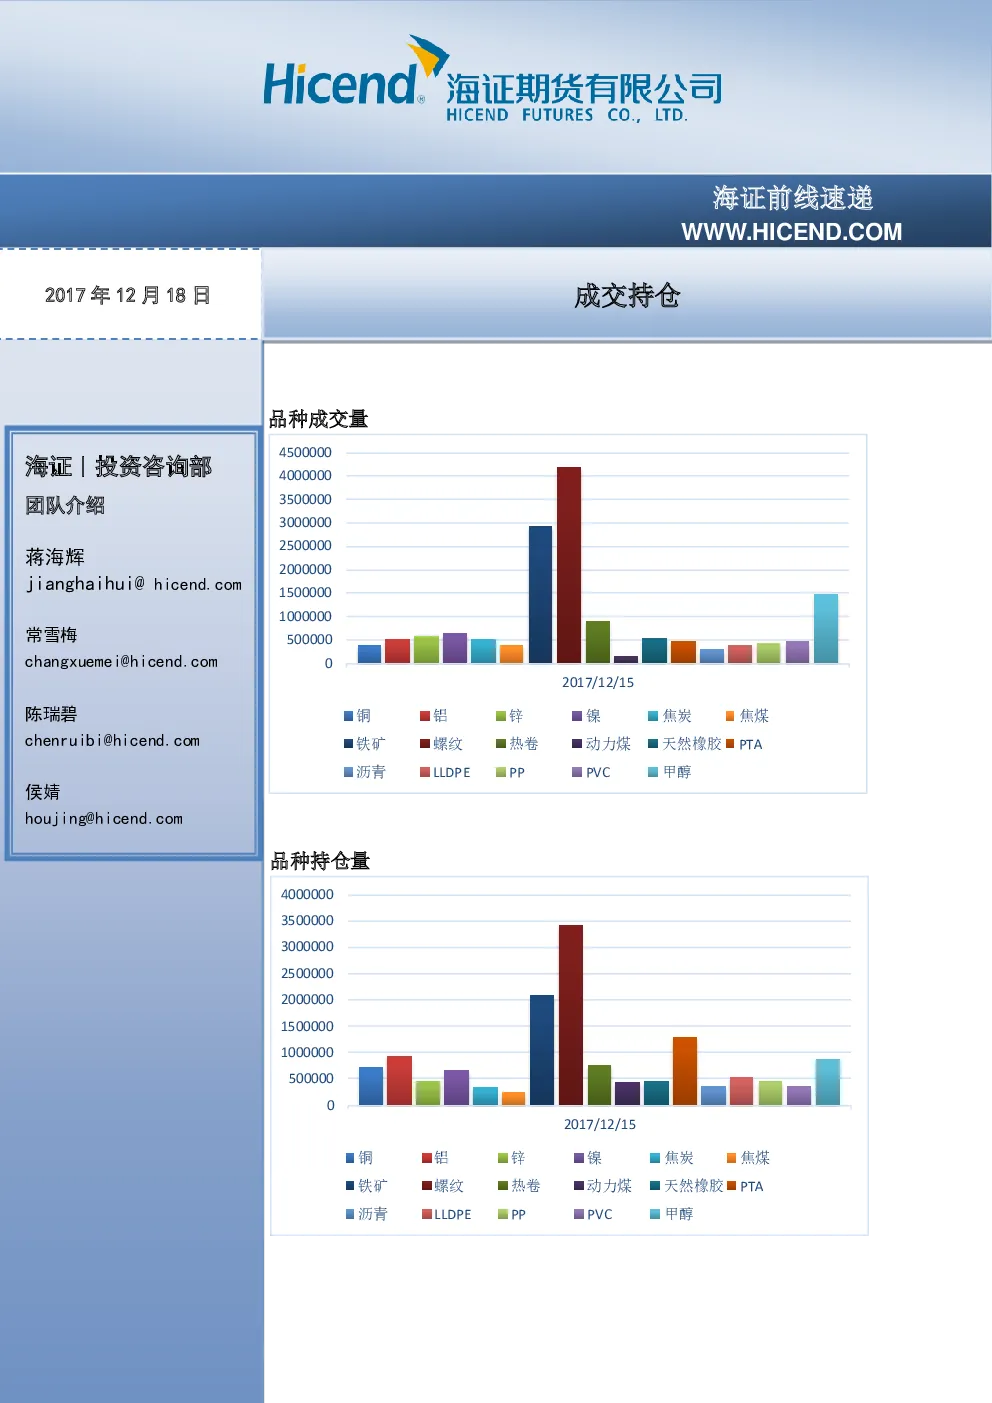Click PVC legend swatch in 品种成交量 chart

577,772
